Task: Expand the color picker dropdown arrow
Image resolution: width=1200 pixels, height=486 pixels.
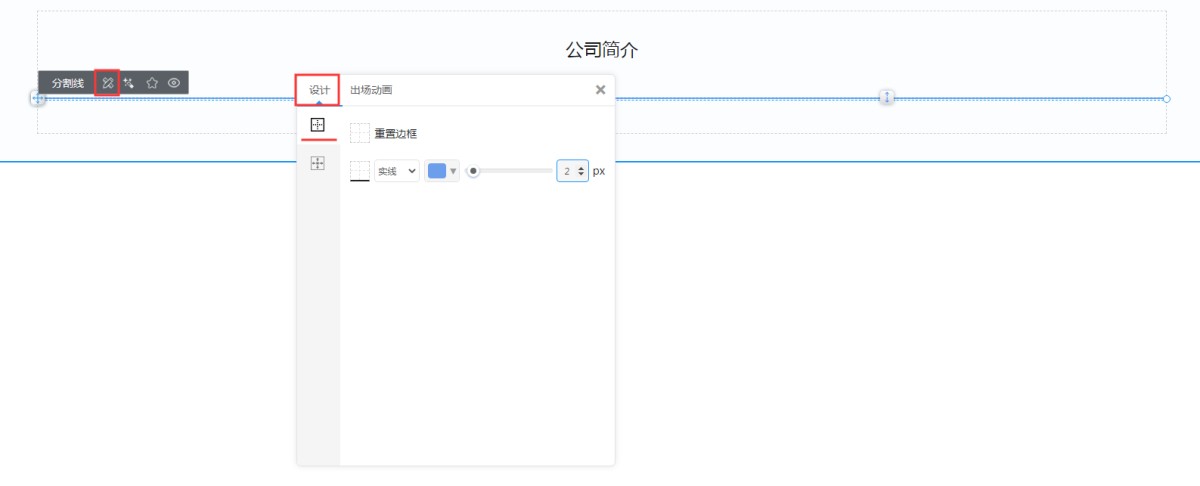Action: point(453,171)
